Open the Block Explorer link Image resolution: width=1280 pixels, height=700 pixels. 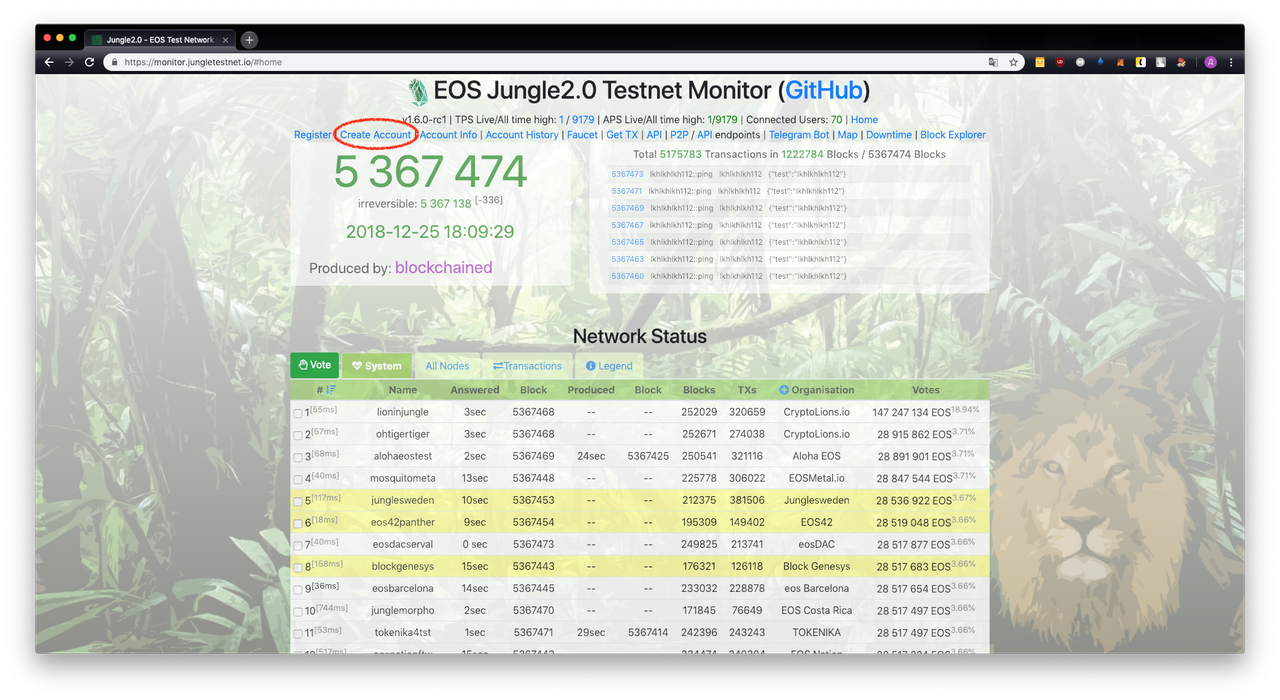[x=953, y=135]
